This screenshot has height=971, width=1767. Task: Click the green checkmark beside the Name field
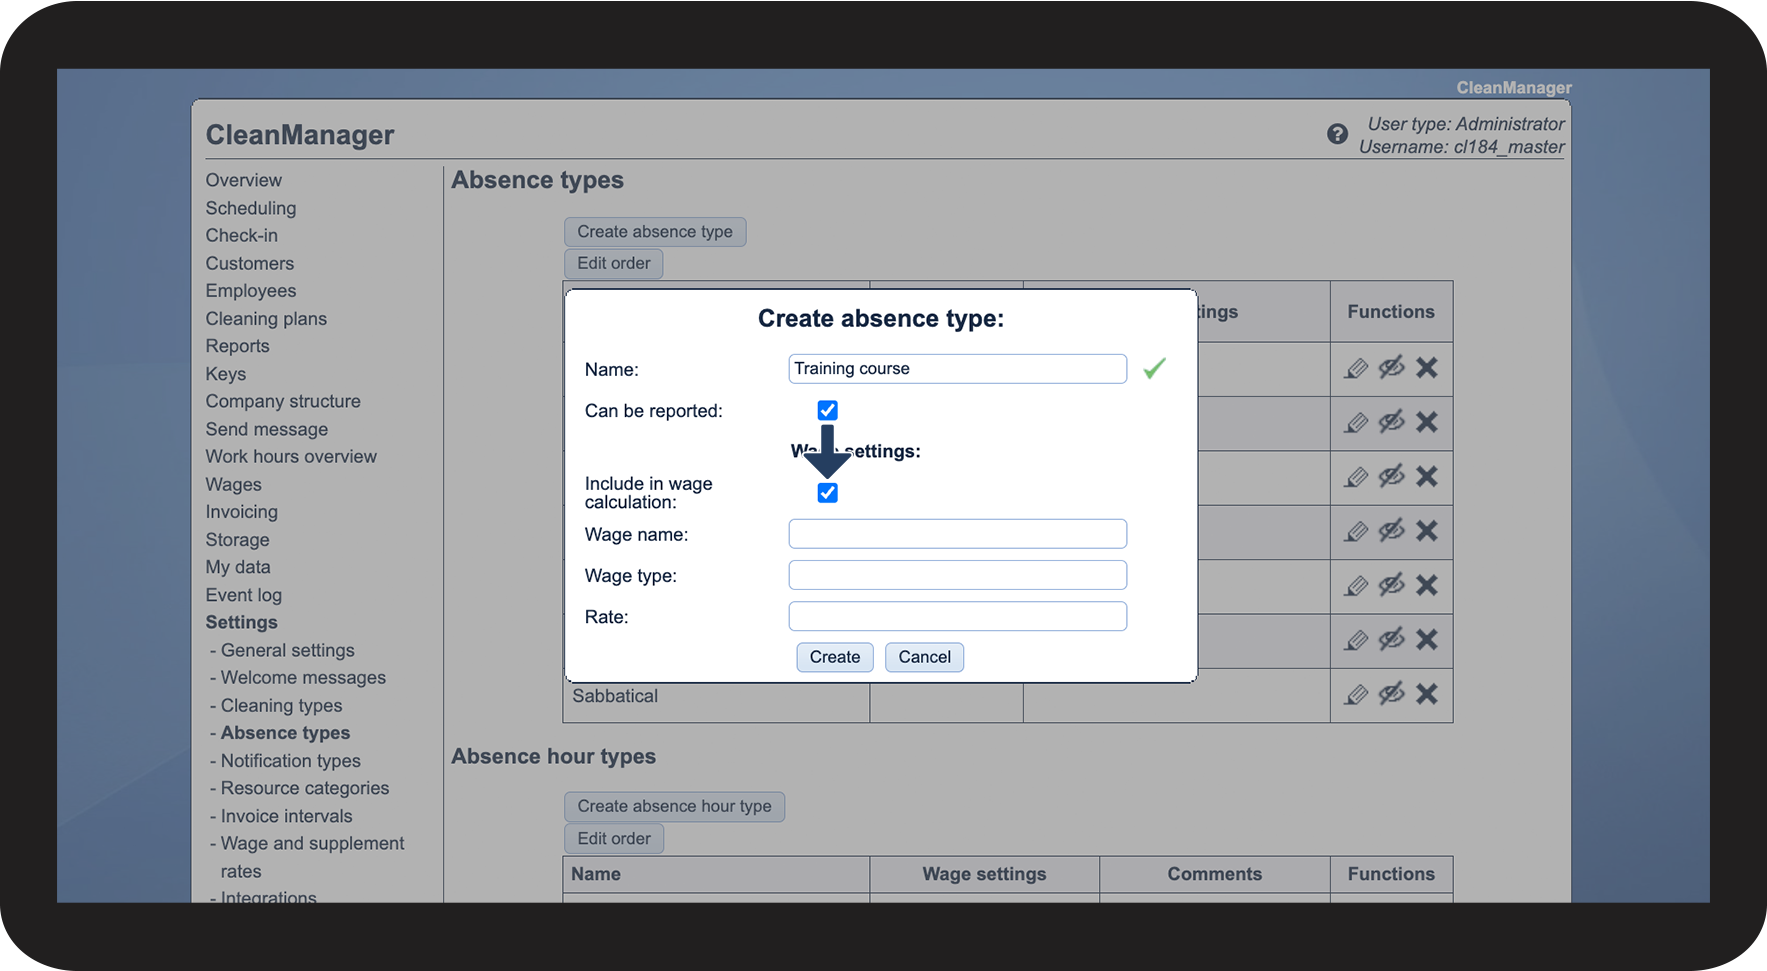click(1154, 369)
